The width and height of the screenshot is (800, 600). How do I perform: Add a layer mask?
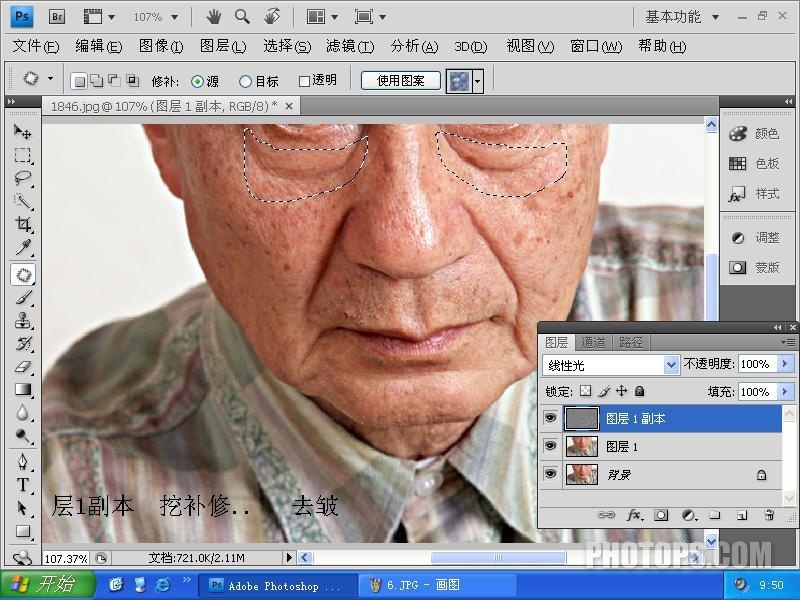click(661, 515)
